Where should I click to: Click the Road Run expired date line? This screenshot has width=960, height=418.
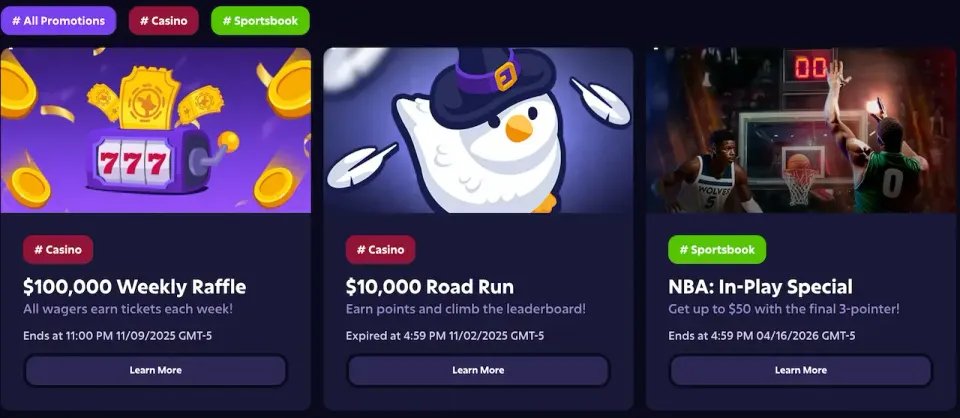[x=445, y=336]
